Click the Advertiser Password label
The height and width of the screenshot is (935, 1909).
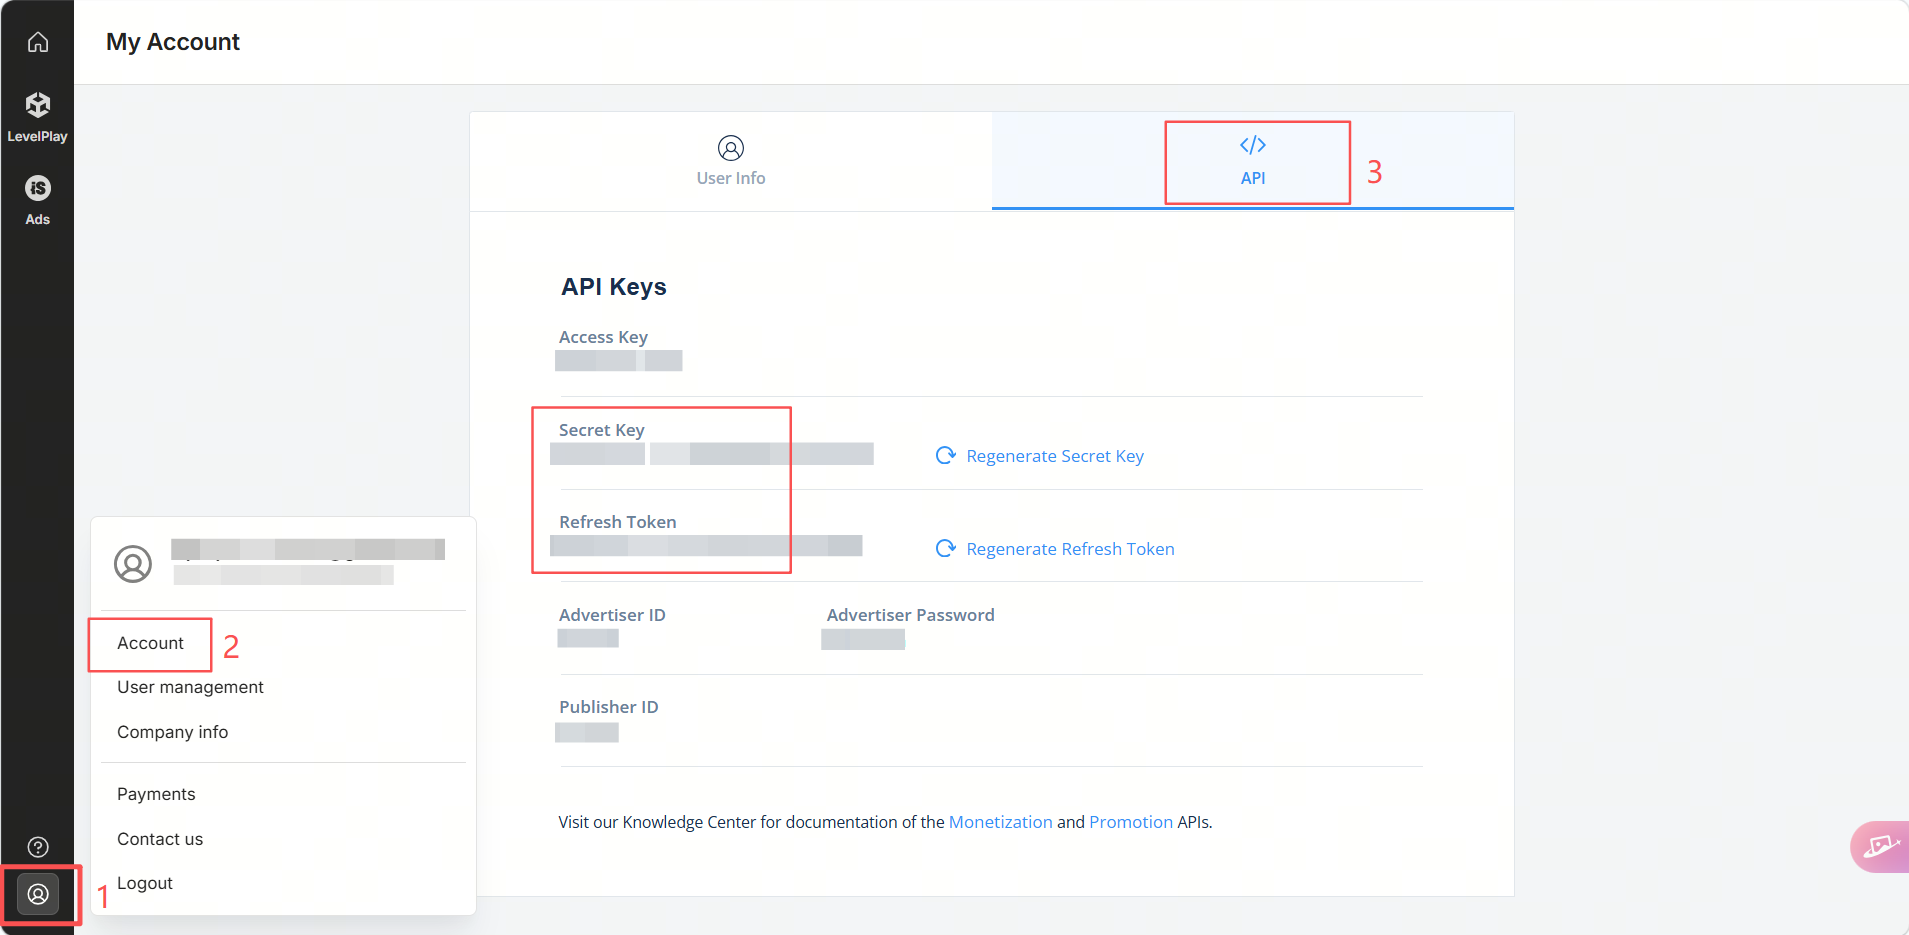click(x=910, y=615)
